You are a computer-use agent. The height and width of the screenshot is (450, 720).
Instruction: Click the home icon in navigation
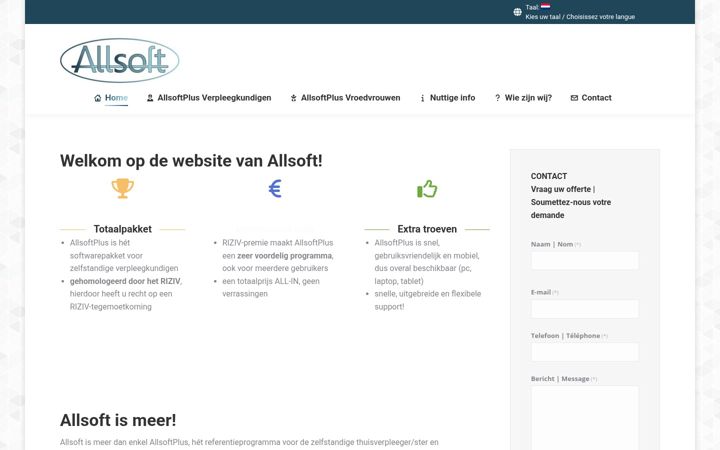[x=97, y=98]
